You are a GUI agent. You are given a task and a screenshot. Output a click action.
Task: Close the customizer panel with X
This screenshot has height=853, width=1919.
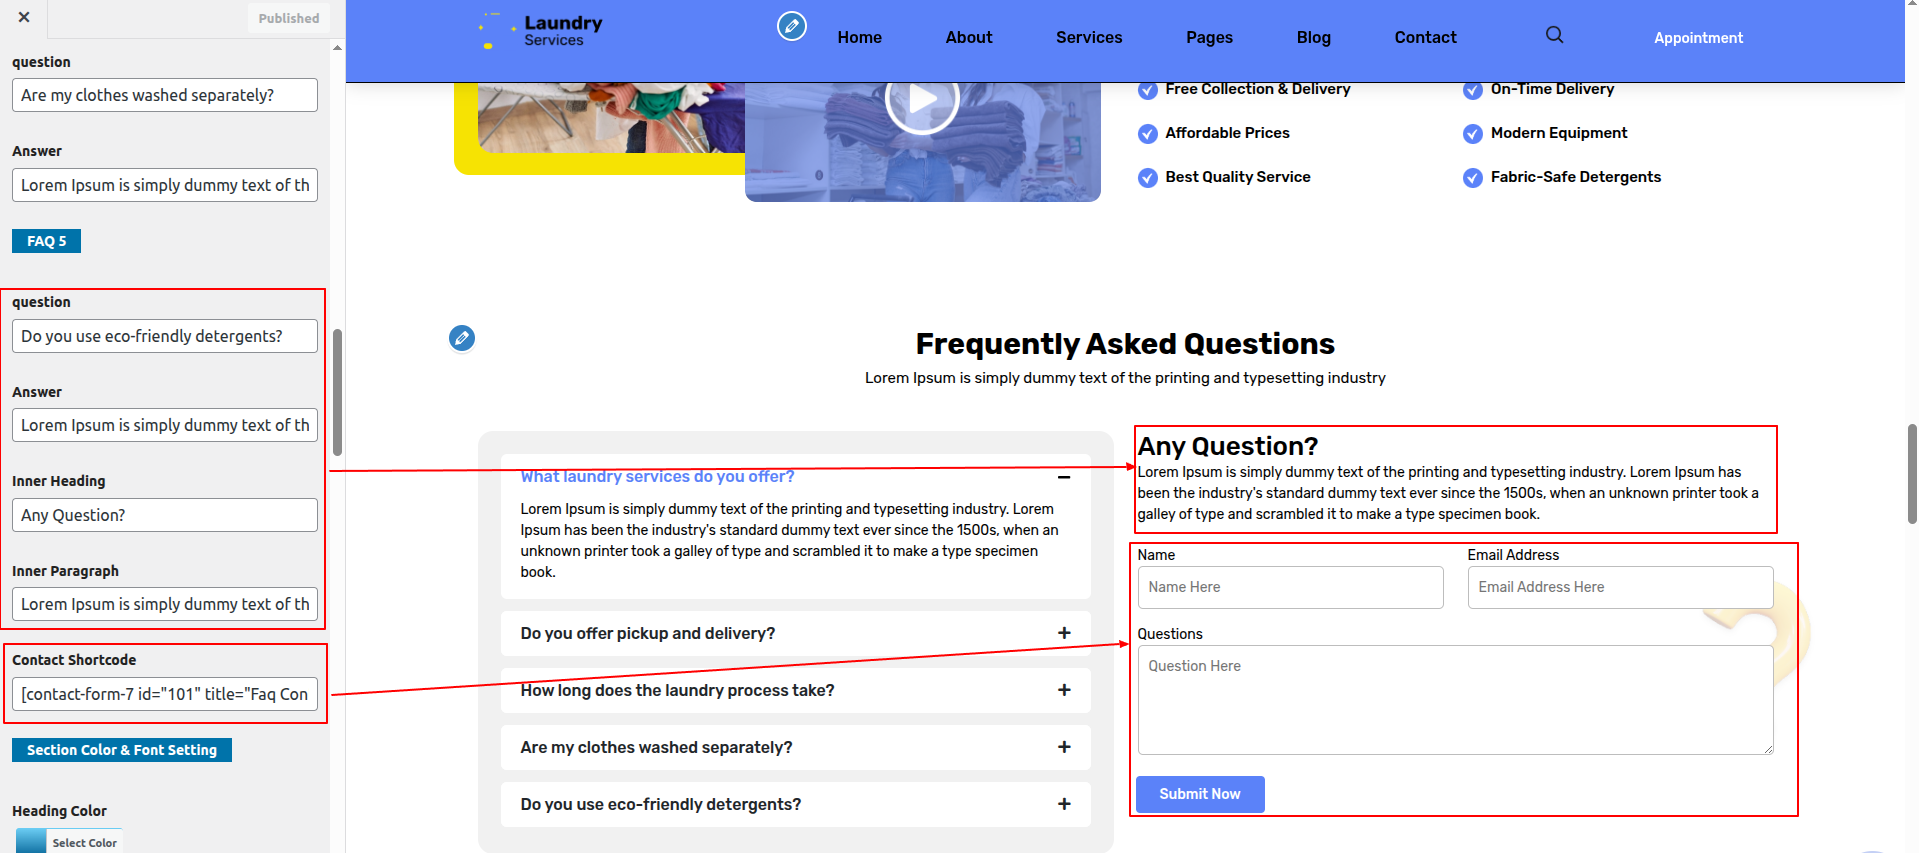(x=24, y=17)
